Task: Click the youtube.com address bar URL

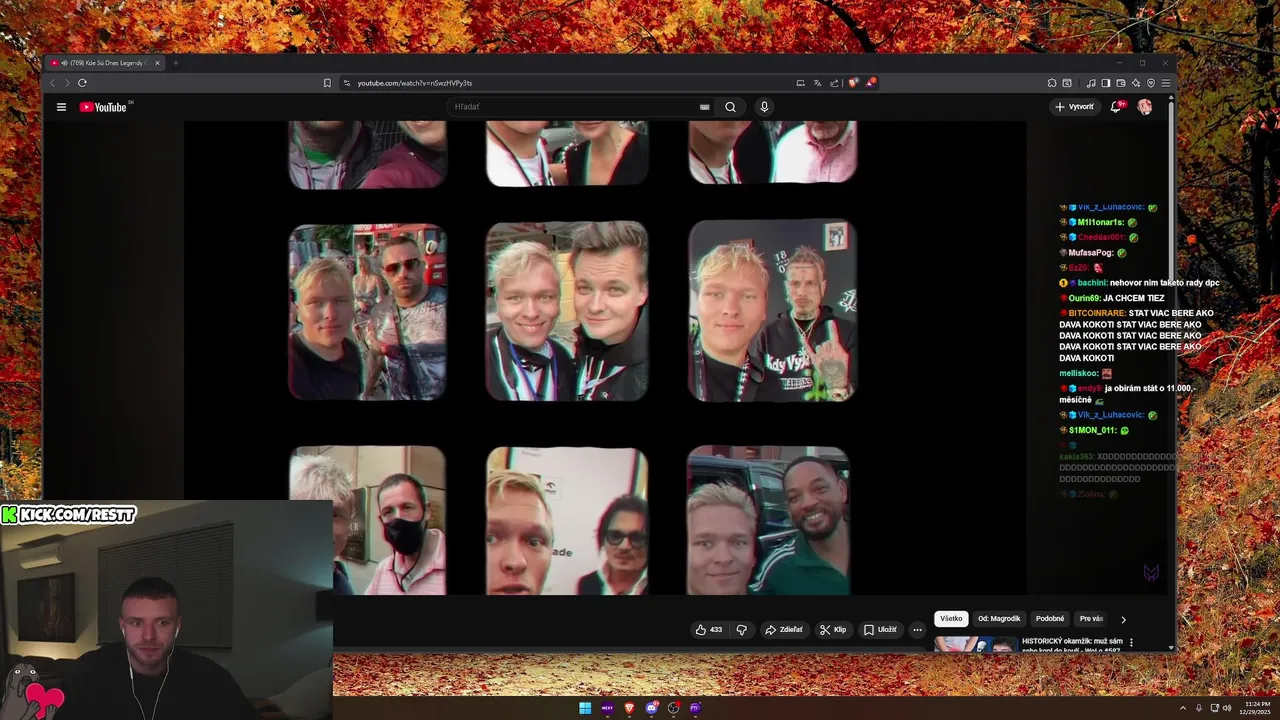Action: click(415, 83)
